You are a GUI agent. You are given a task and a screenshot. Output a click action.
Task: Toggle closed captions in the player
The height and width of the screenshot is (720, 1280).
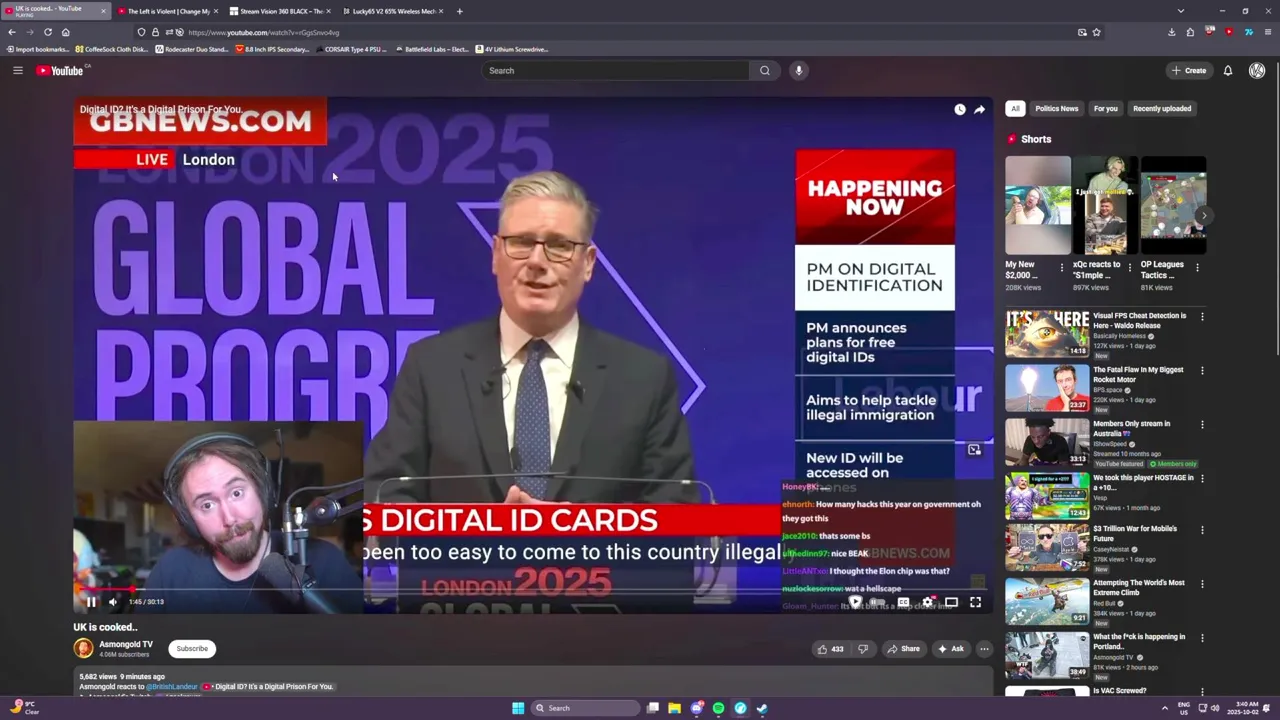click(x=903, y=602)
